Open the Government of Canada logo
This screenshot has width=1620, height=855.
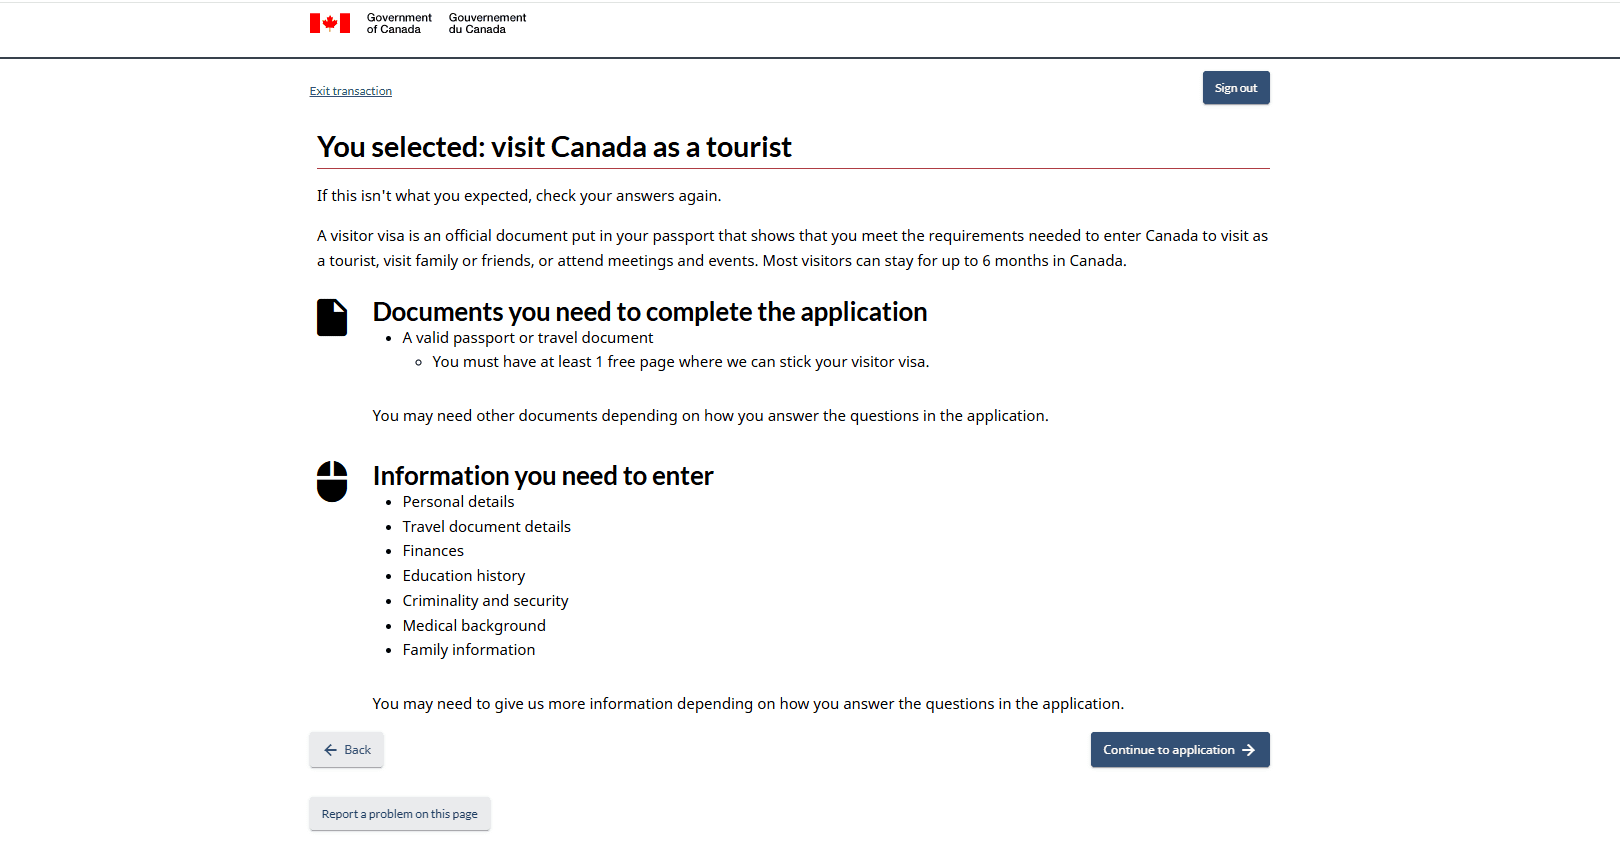(x=398, y=23)
